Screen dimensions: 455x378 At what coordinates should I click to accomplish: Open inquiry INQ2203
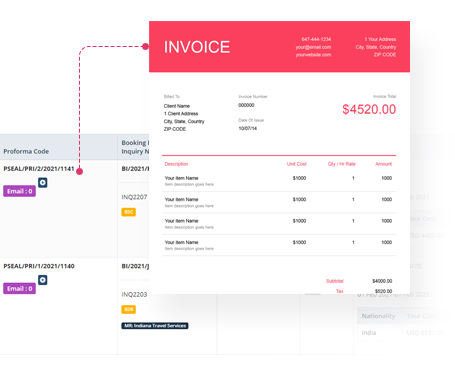click(x=134, y=294)
